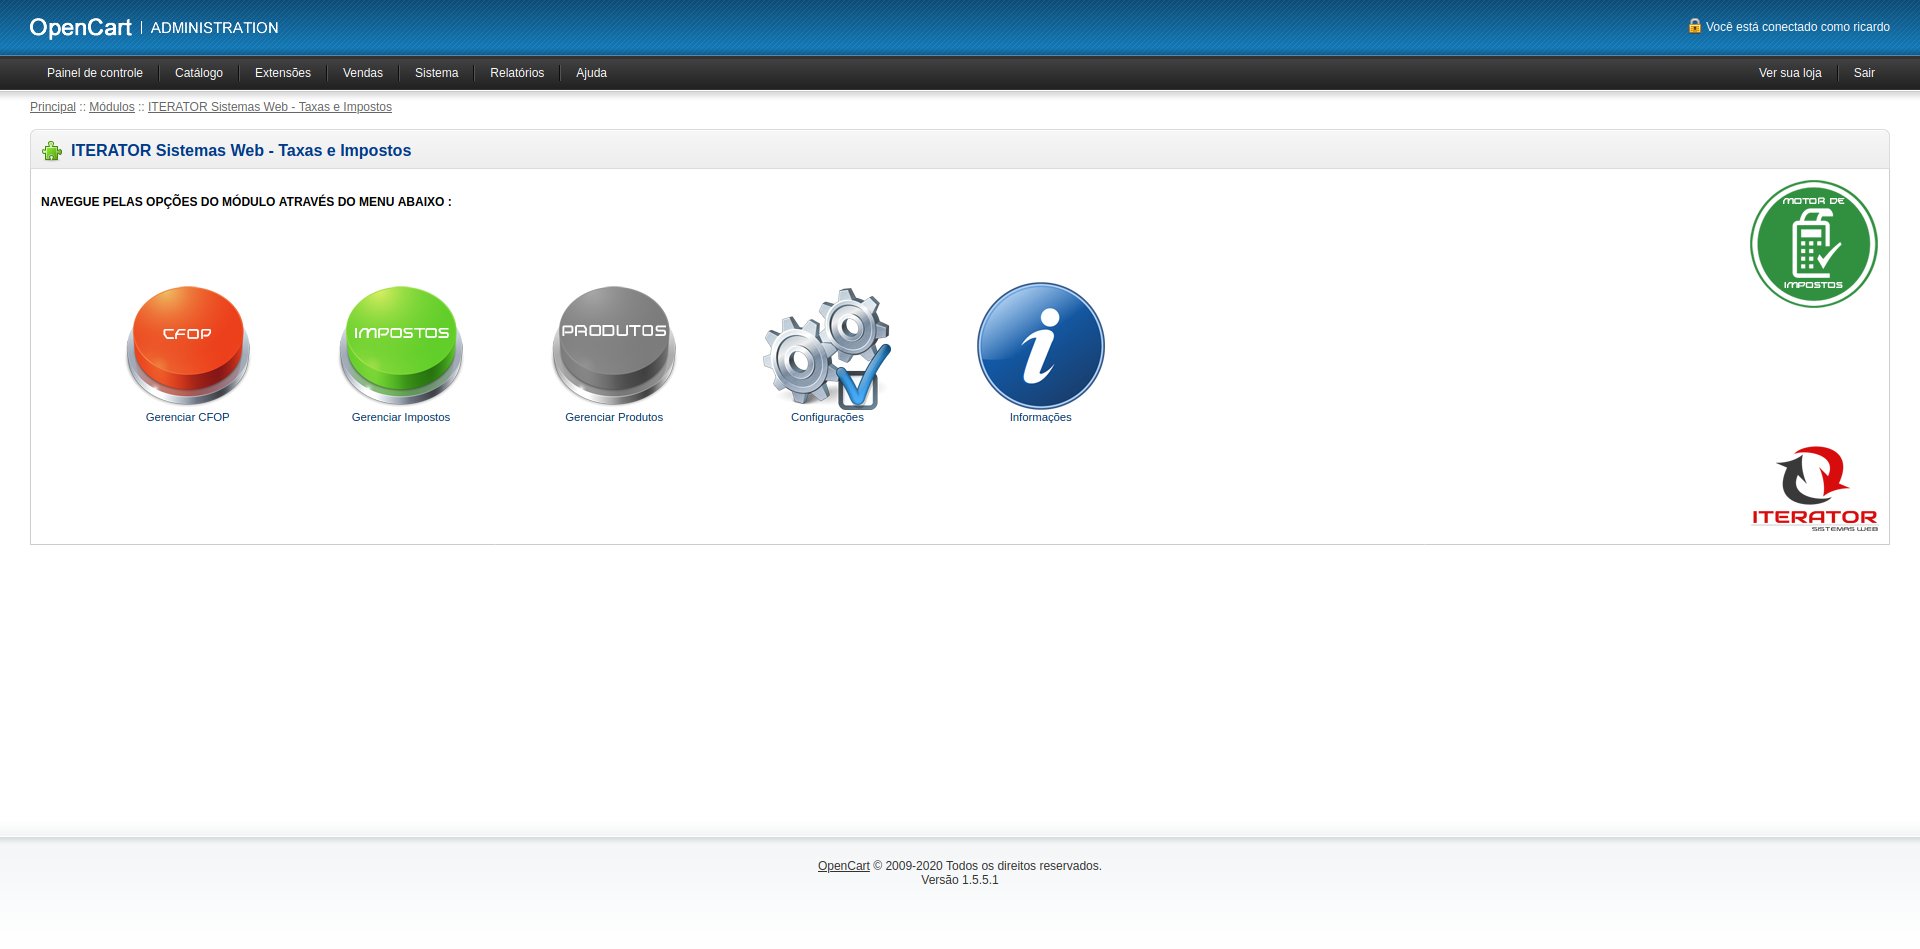Open the Gerenciar Impostos link
This screenshot has height=949, width=1920.
401,417
